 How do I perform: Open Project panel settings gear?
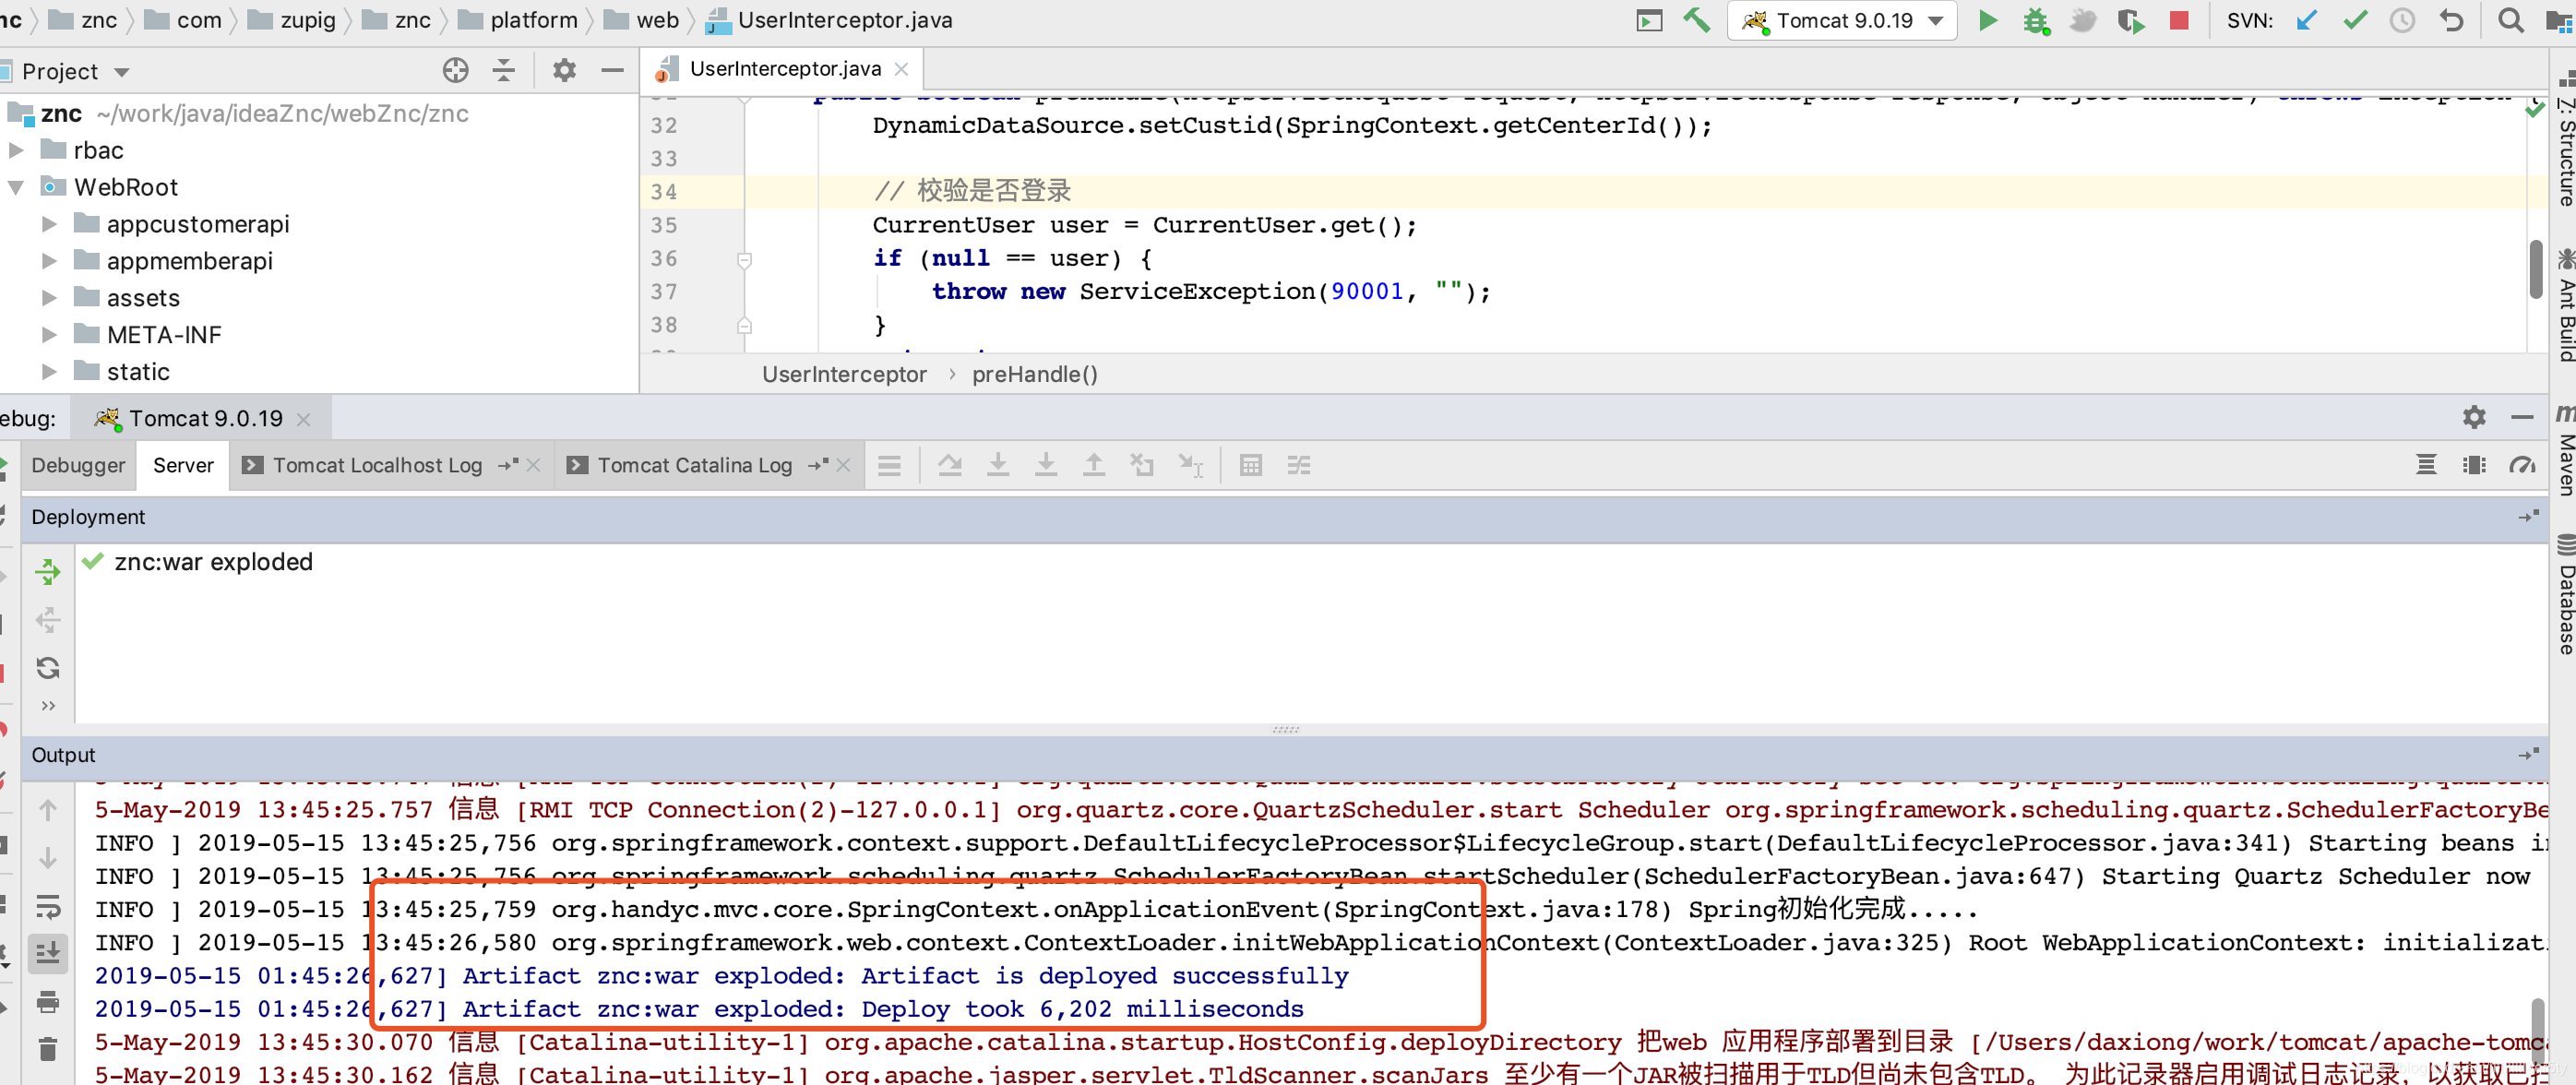coord(564,70)
